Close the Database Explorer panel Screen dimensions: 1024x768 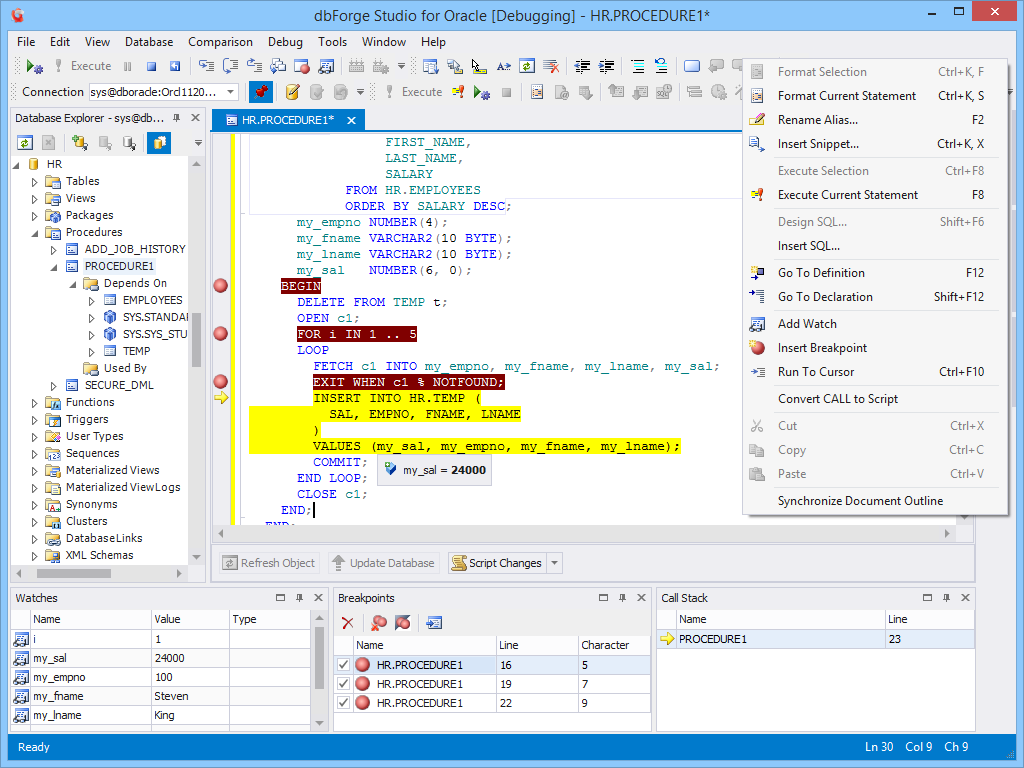[195, 118]
